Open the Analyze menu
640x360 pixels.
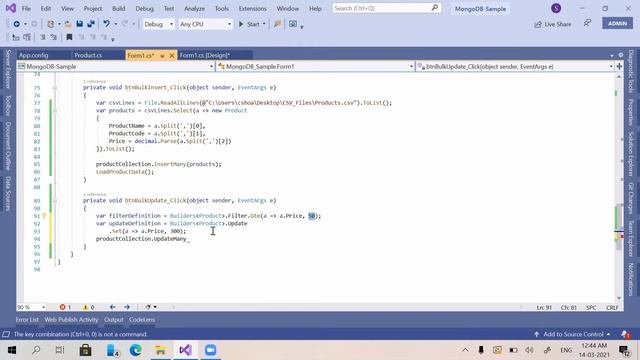194,8
